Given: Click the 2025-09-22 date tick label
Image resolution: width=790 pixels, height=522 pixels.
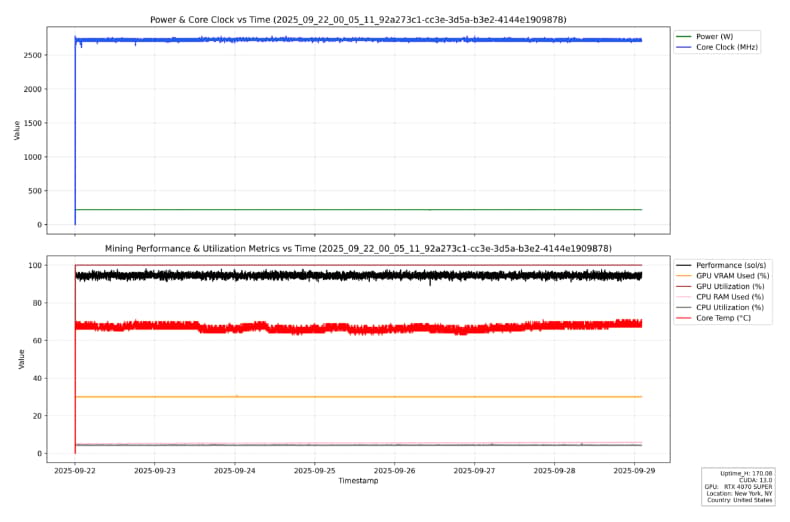Looking at the screenshot, I should (75, 471).
